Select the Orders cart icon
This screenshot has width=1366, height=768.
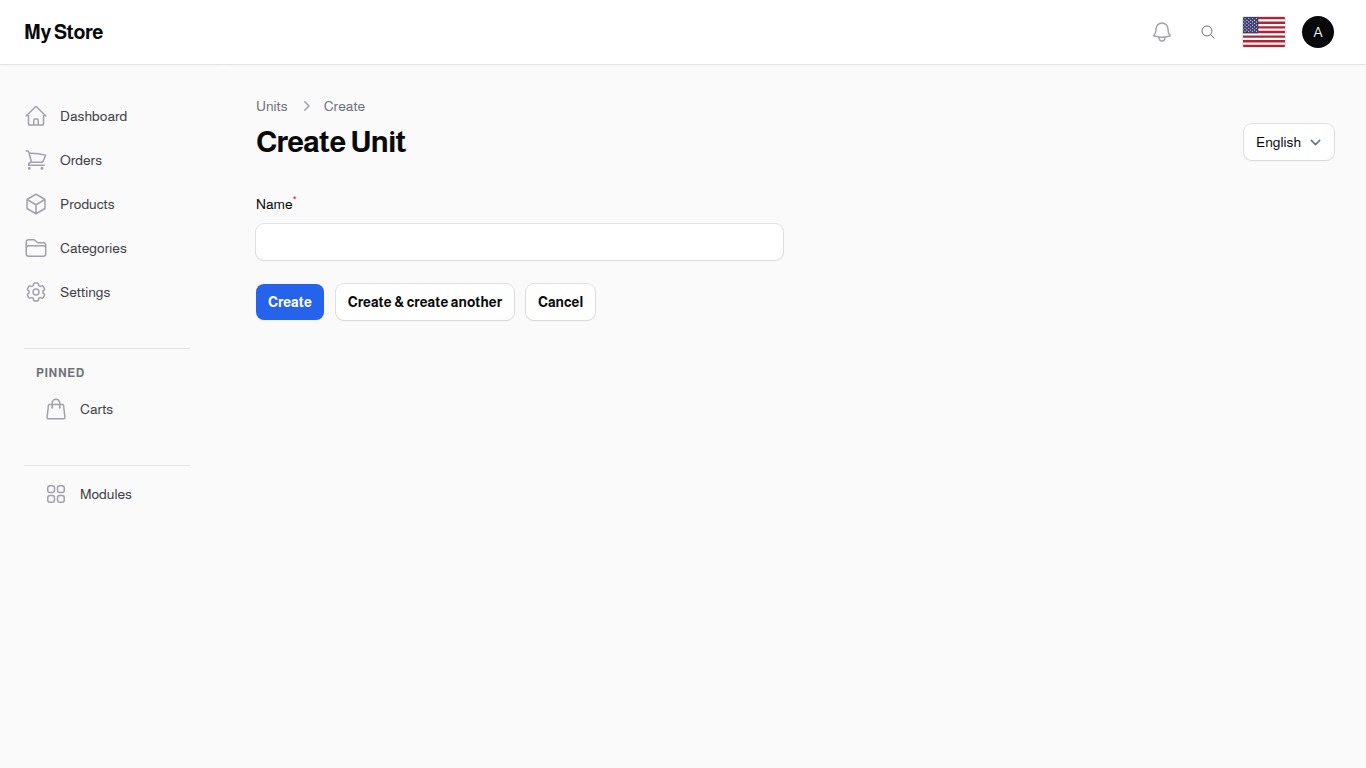click(x=36, y=160)
